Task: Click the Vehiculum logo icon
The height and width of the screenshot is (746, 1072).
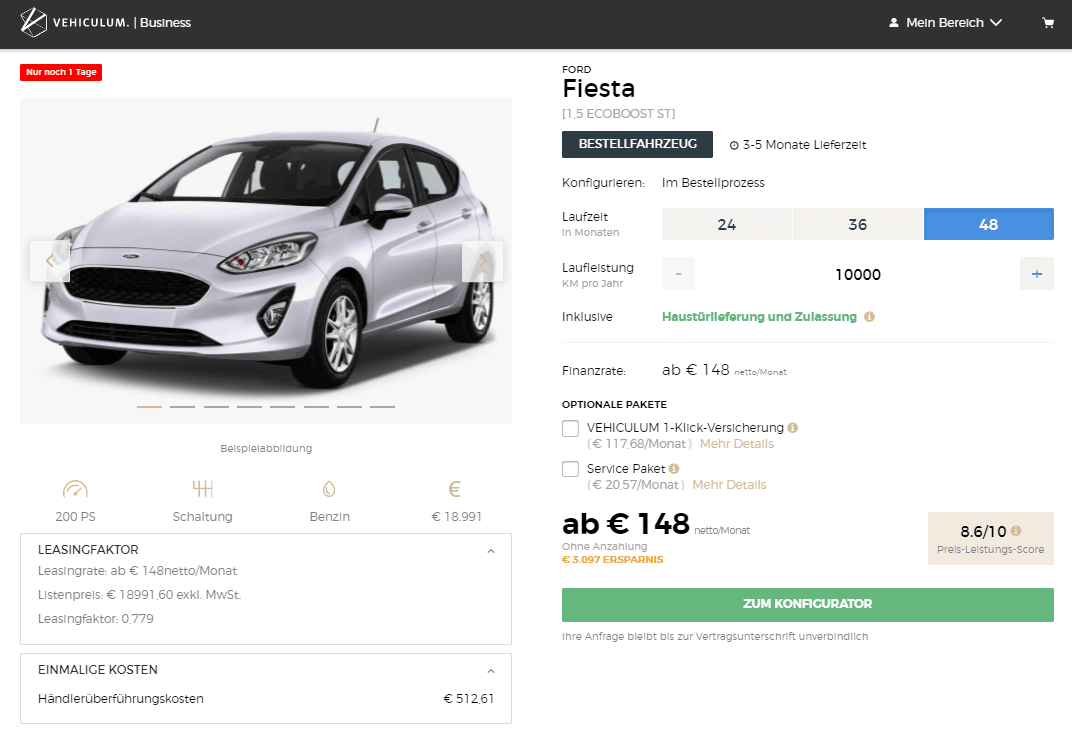Action: (34, 23)
